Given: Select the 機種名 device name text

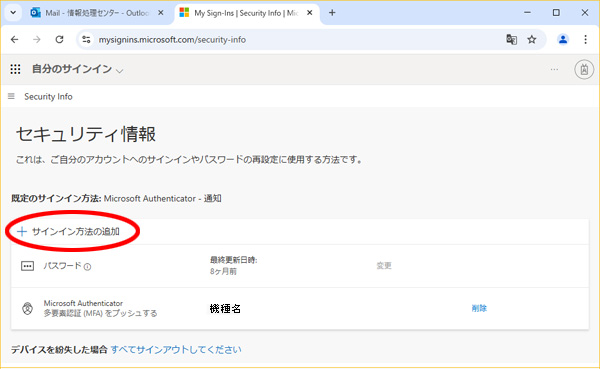Looking at the screenshot, I should 225,309.
